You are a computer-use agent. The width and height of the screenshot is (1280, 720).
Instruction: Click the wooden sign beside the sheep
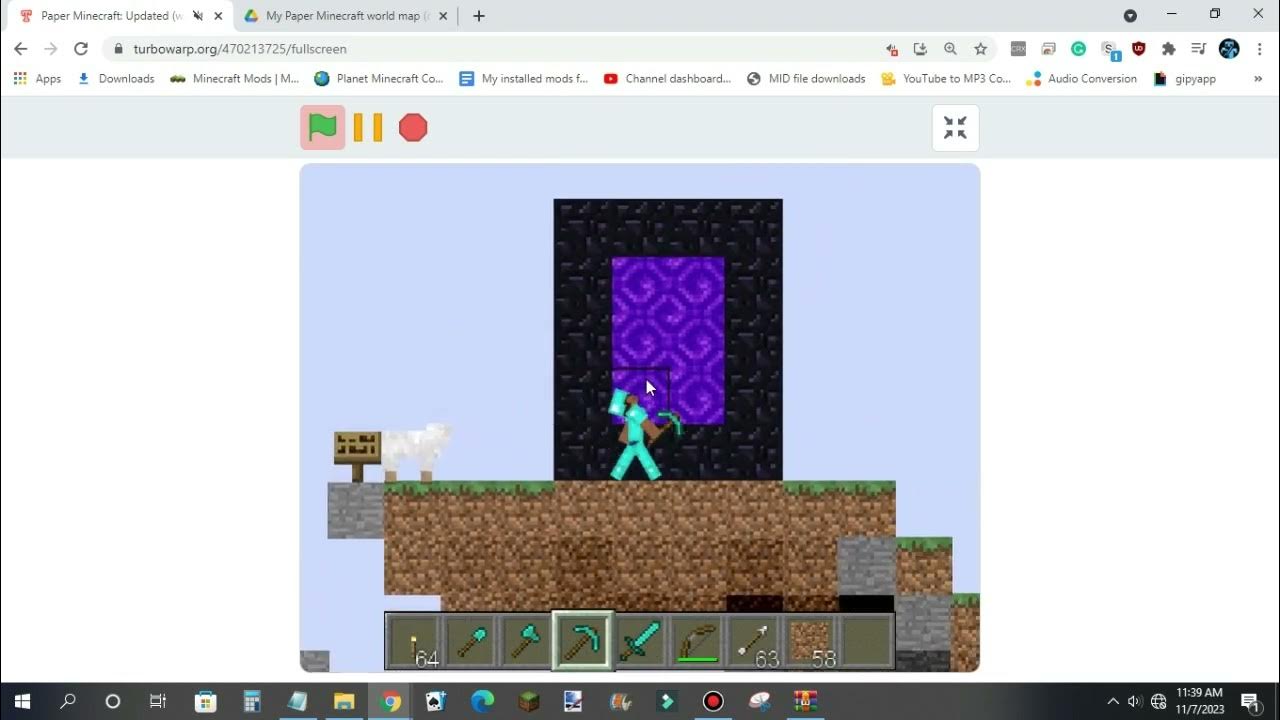pos(356,456)
